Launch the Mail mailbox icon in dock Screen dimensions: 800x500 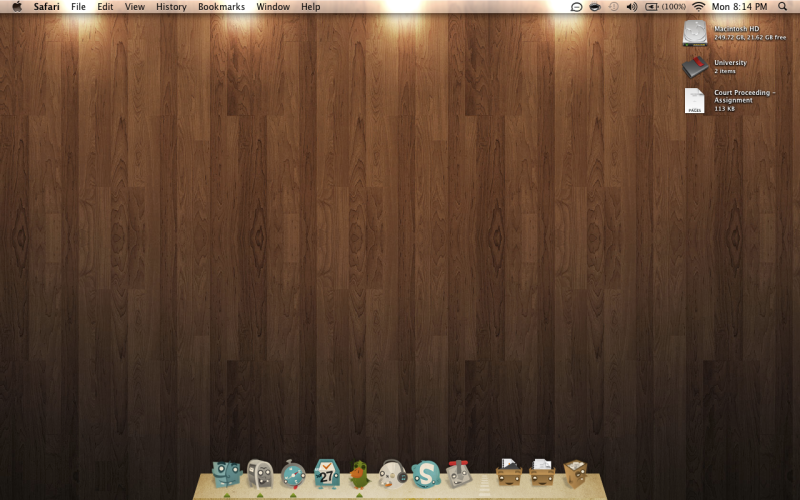260,474
